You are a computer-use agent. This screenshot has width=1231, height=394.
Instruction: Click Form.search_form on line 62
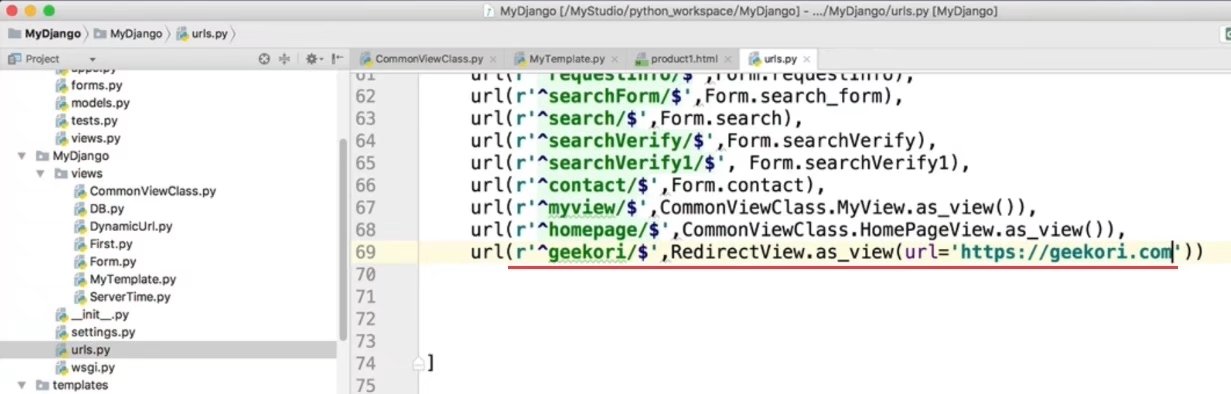click(798, 97)
